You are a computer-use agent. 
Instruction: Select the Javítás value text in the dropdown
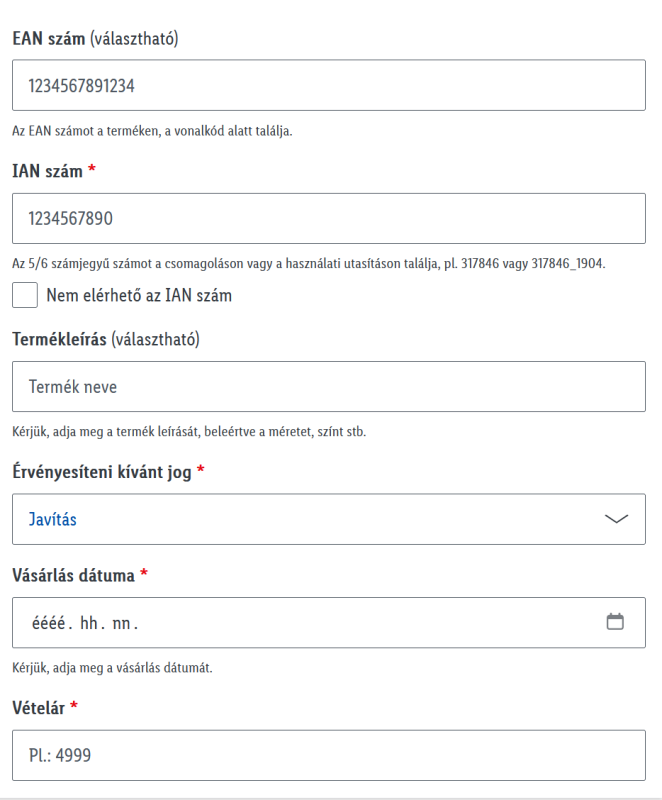click(x=53, y=519)
